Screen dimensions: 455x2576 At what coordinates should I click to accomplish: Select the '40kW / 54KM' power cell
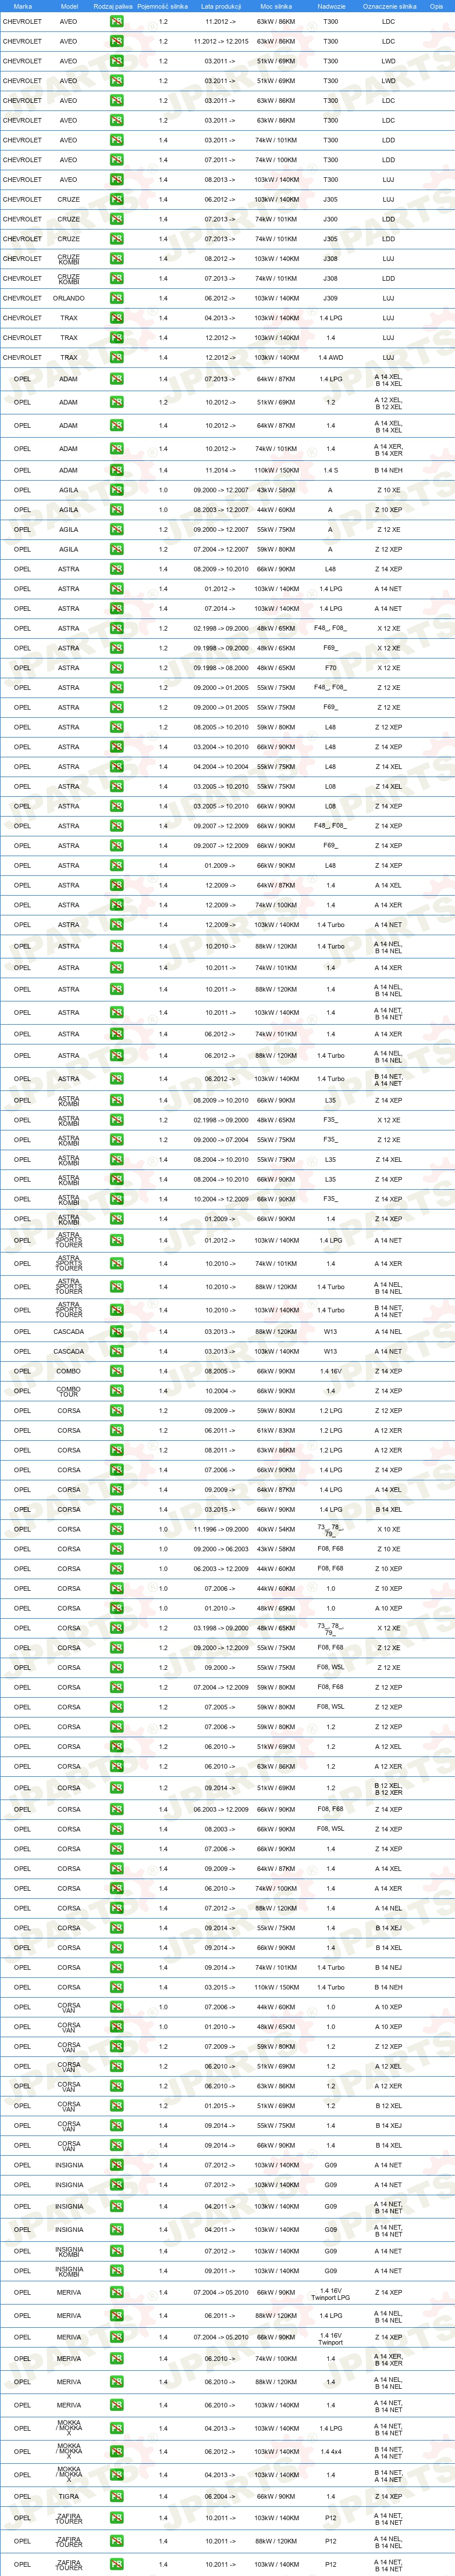pyautogui.click(x=276, y=1529)
